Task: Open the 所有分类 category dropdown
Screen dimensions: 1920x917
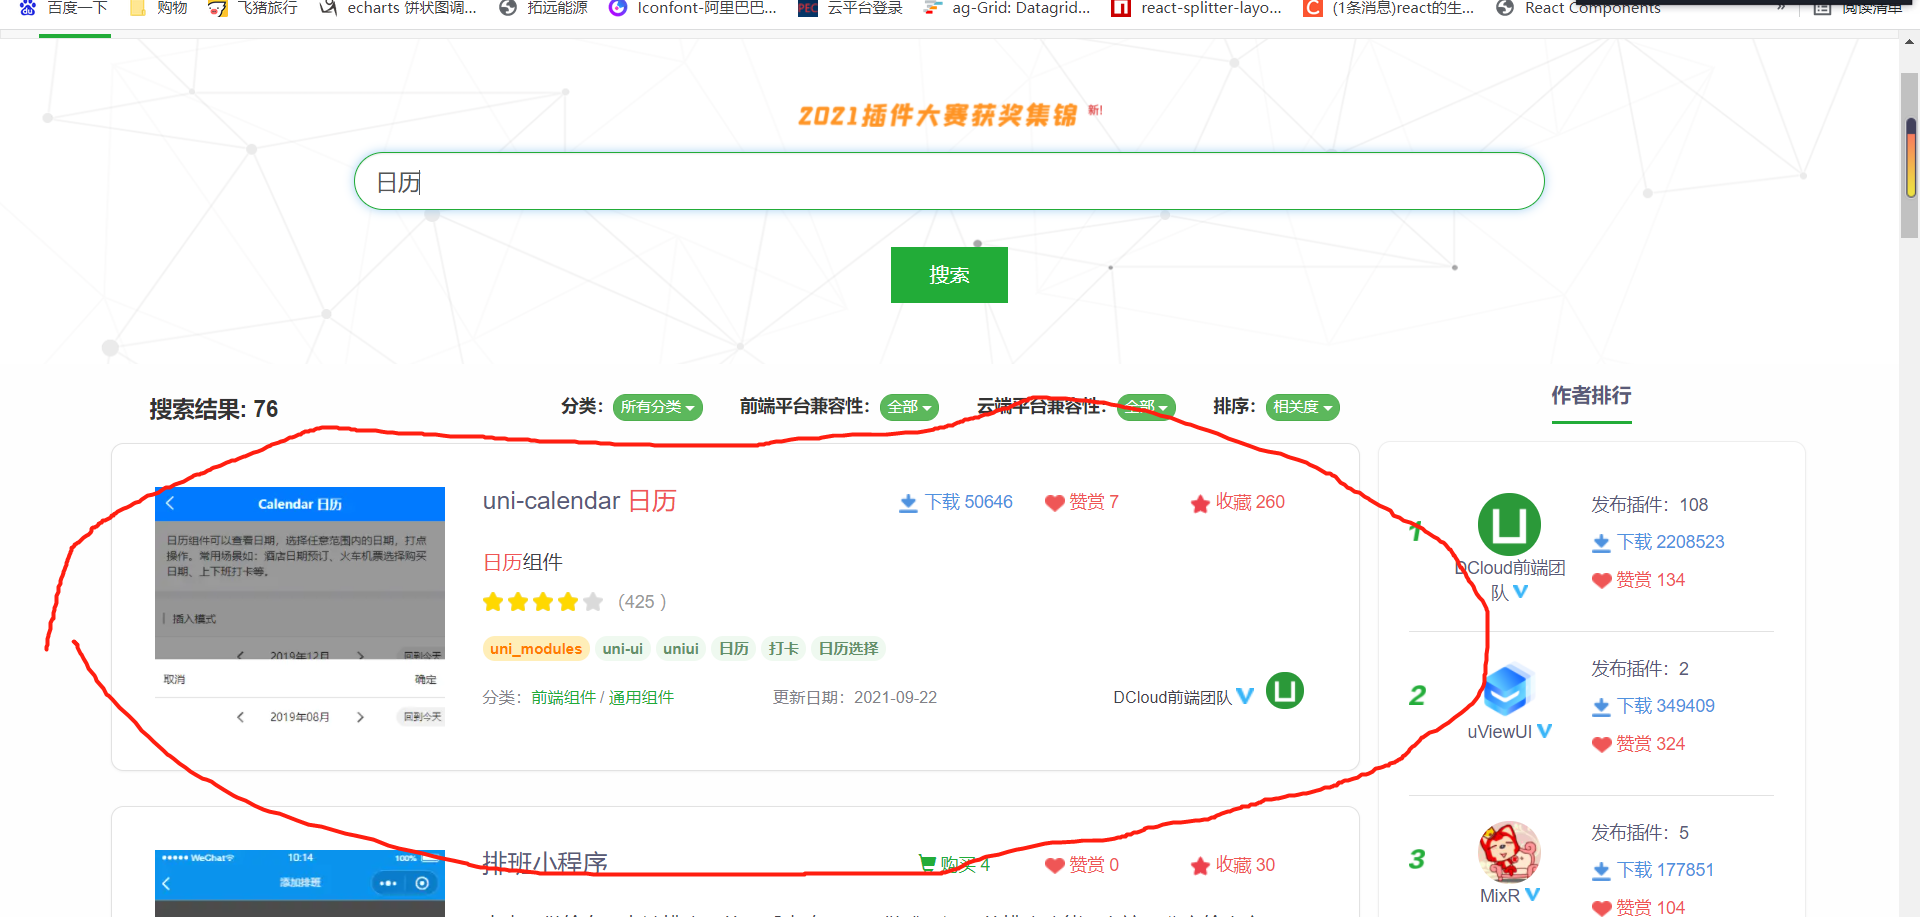Action: tap(657, 407)
